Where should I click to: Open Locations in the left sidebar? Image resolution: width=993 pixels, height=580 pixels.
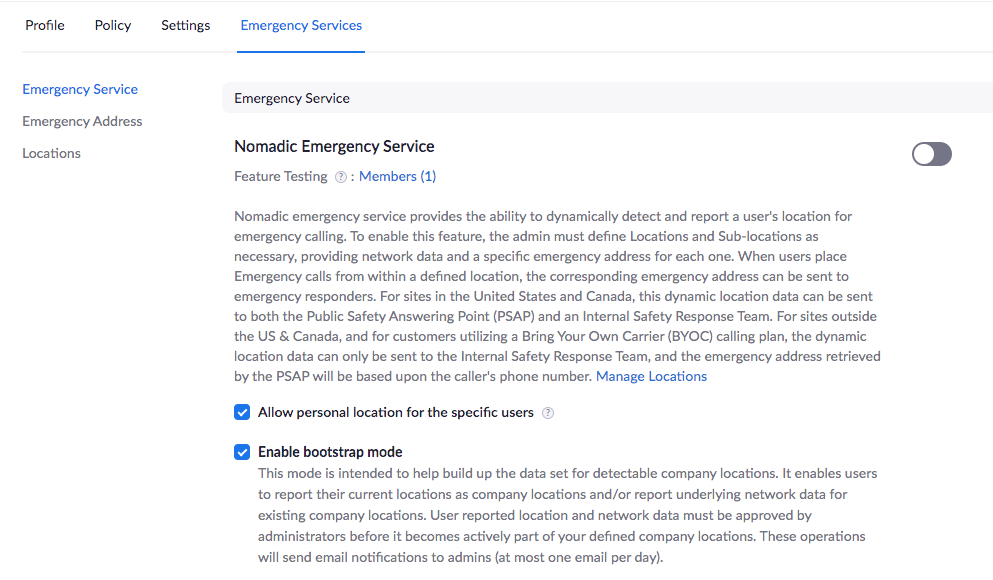[x=51, y=154]
